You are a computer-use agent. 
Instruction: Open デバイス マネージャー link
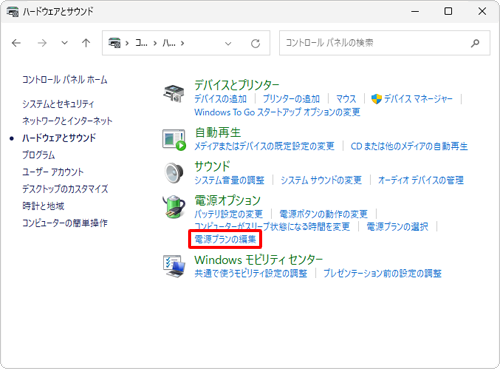(418, 99)
